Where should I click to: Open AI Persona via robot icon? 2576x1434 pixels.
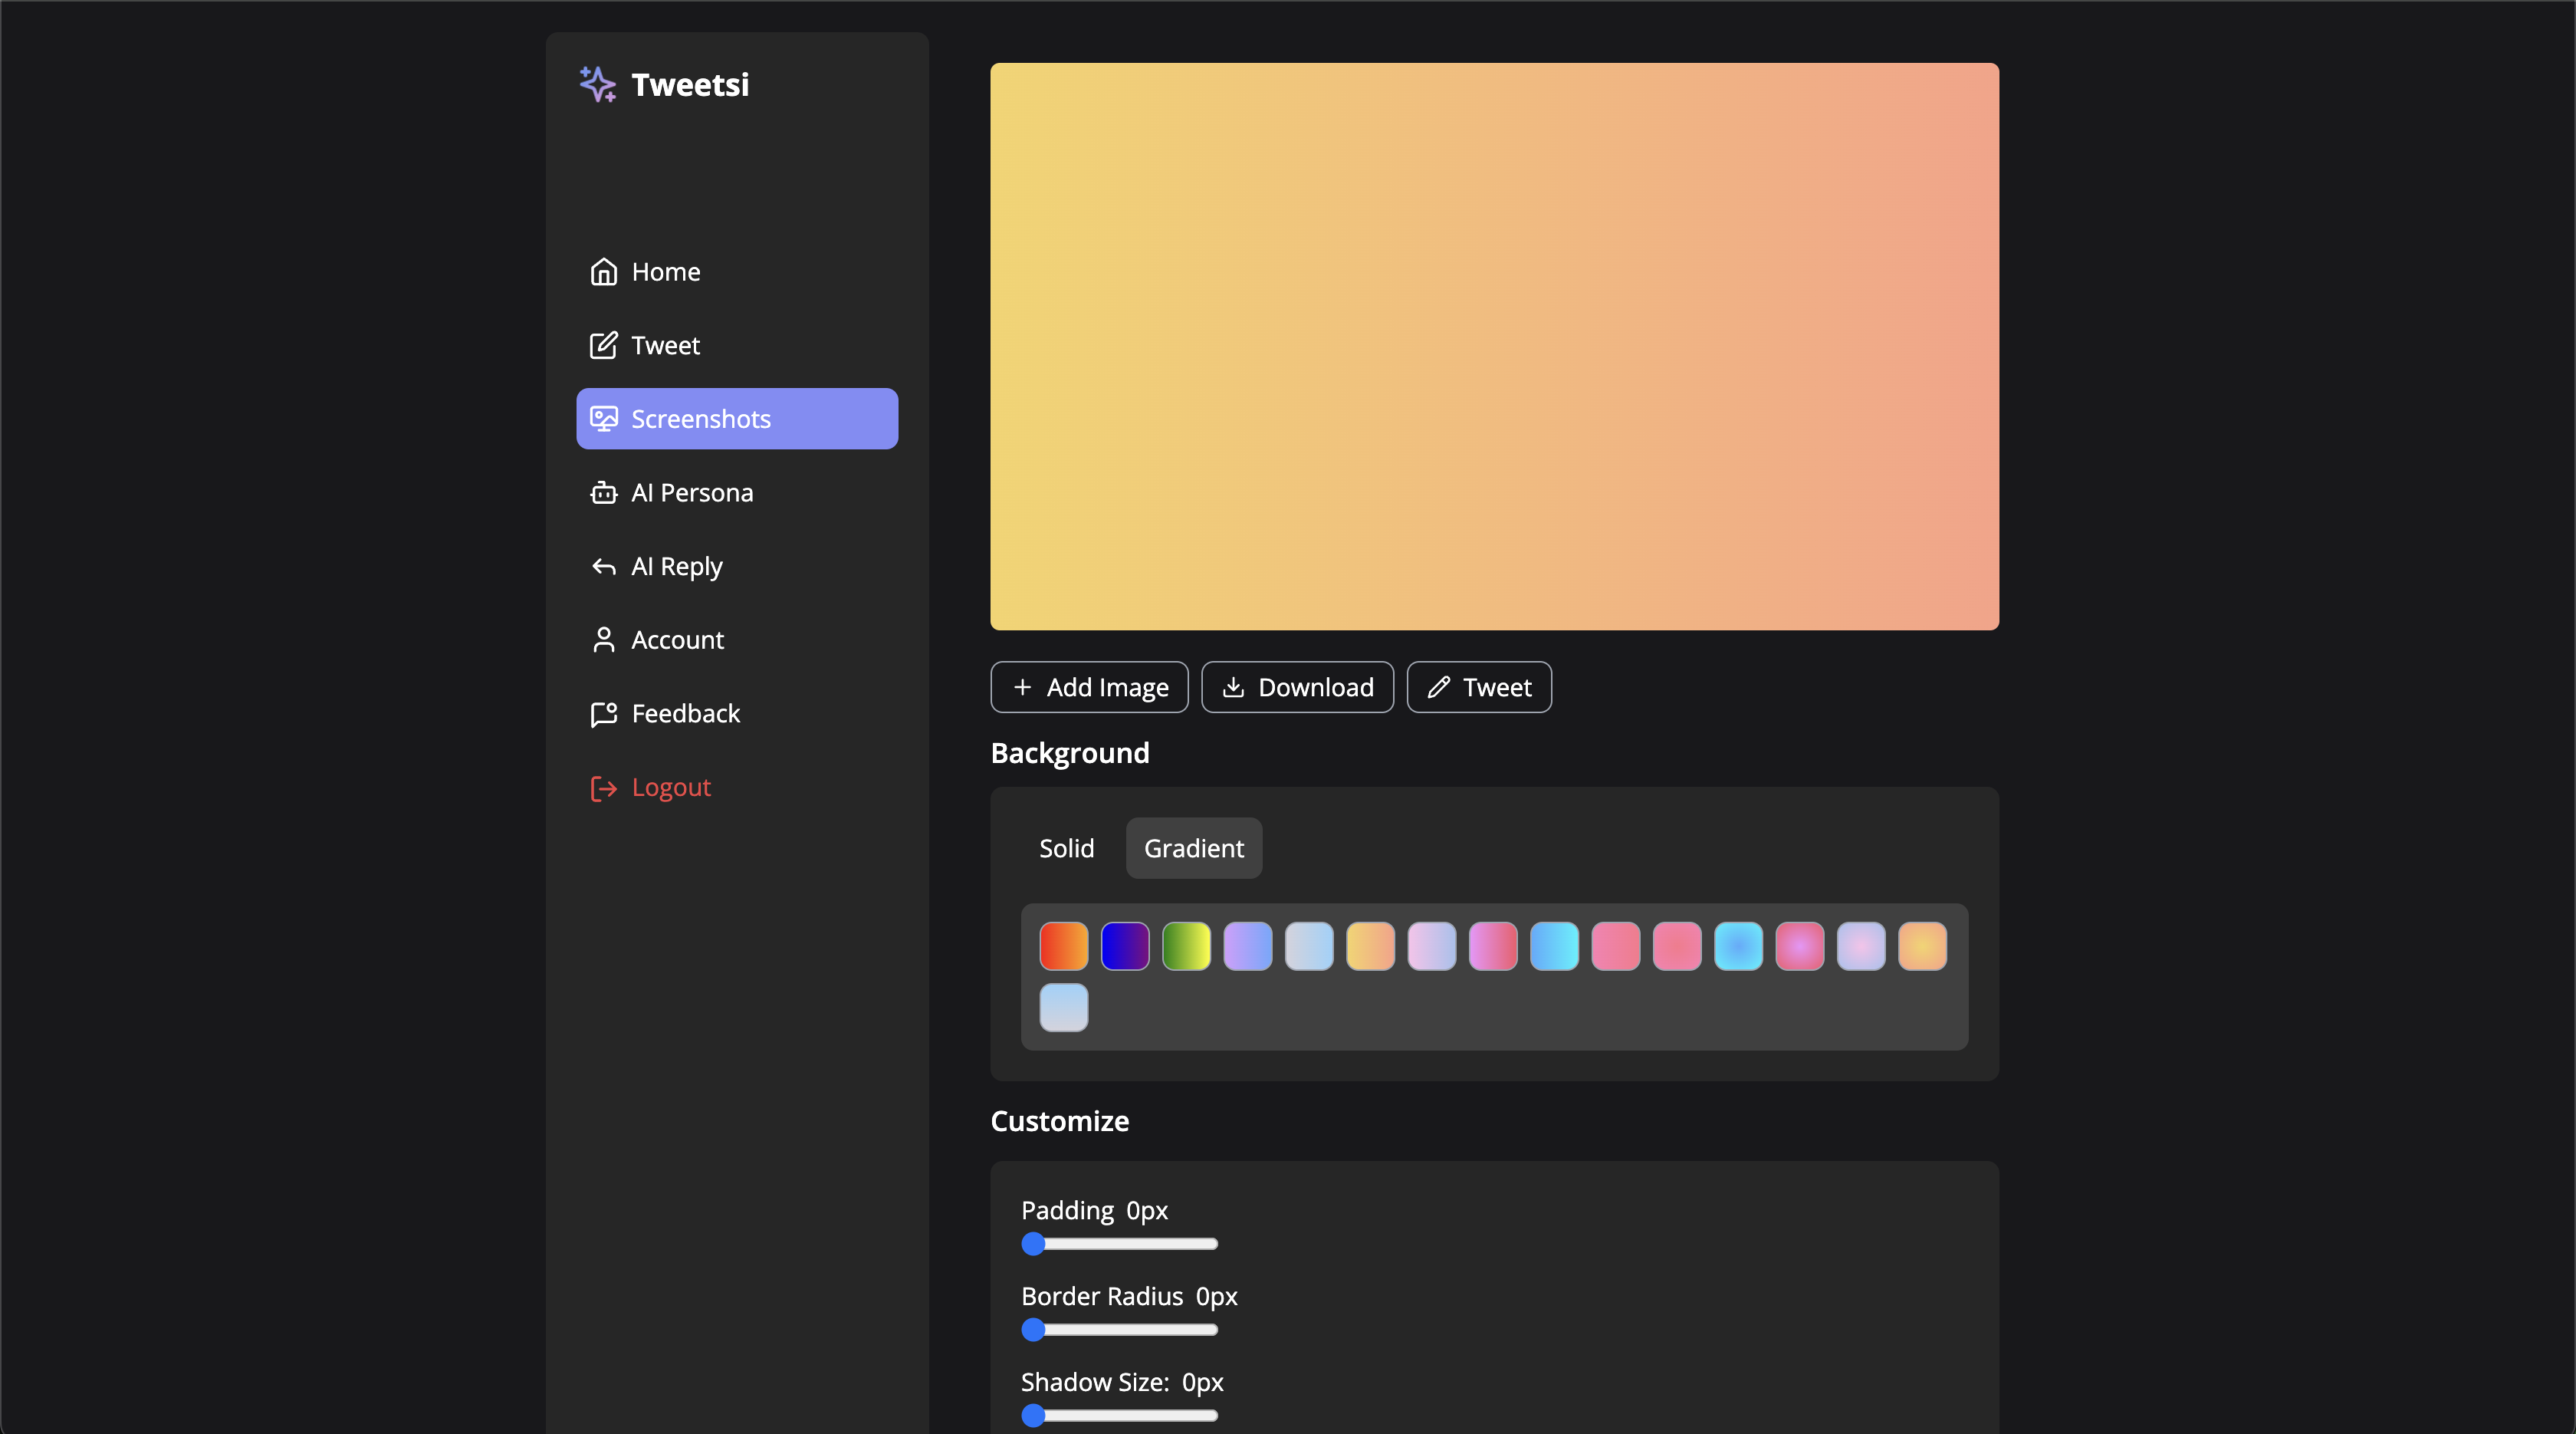[x=603, y=493]
